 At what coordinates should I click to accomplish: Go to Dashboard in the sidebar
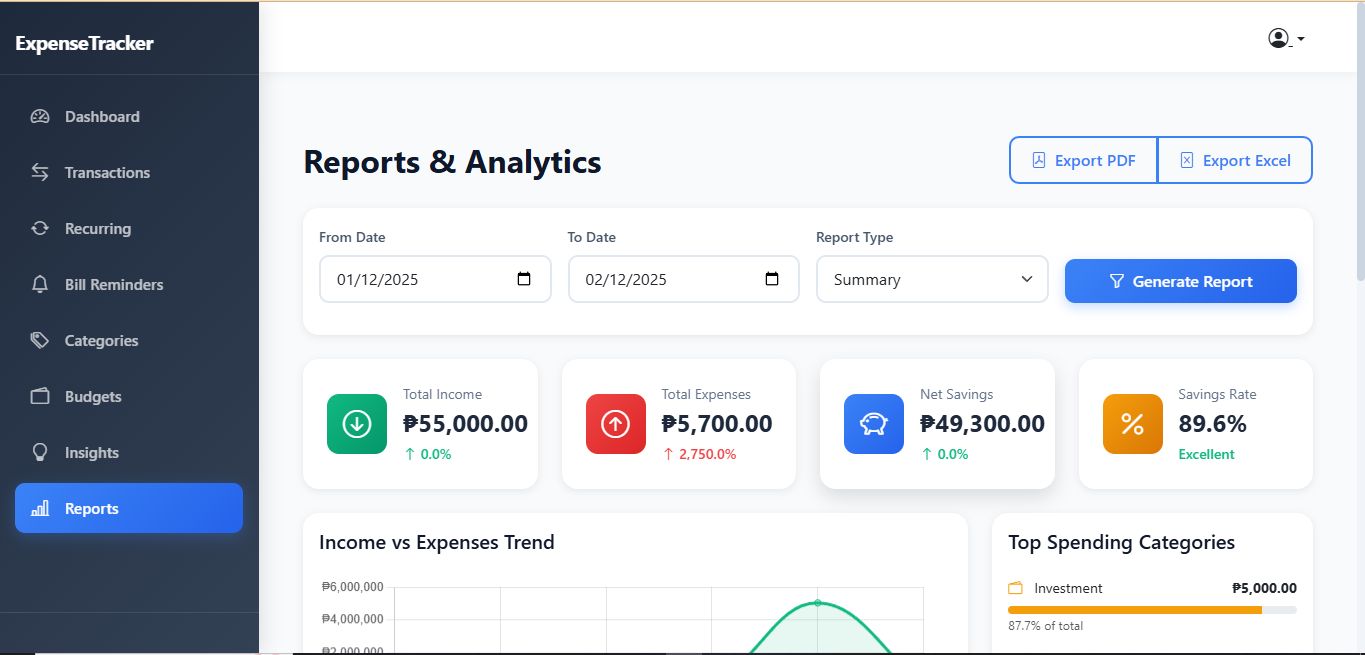(x=129, y=116)
